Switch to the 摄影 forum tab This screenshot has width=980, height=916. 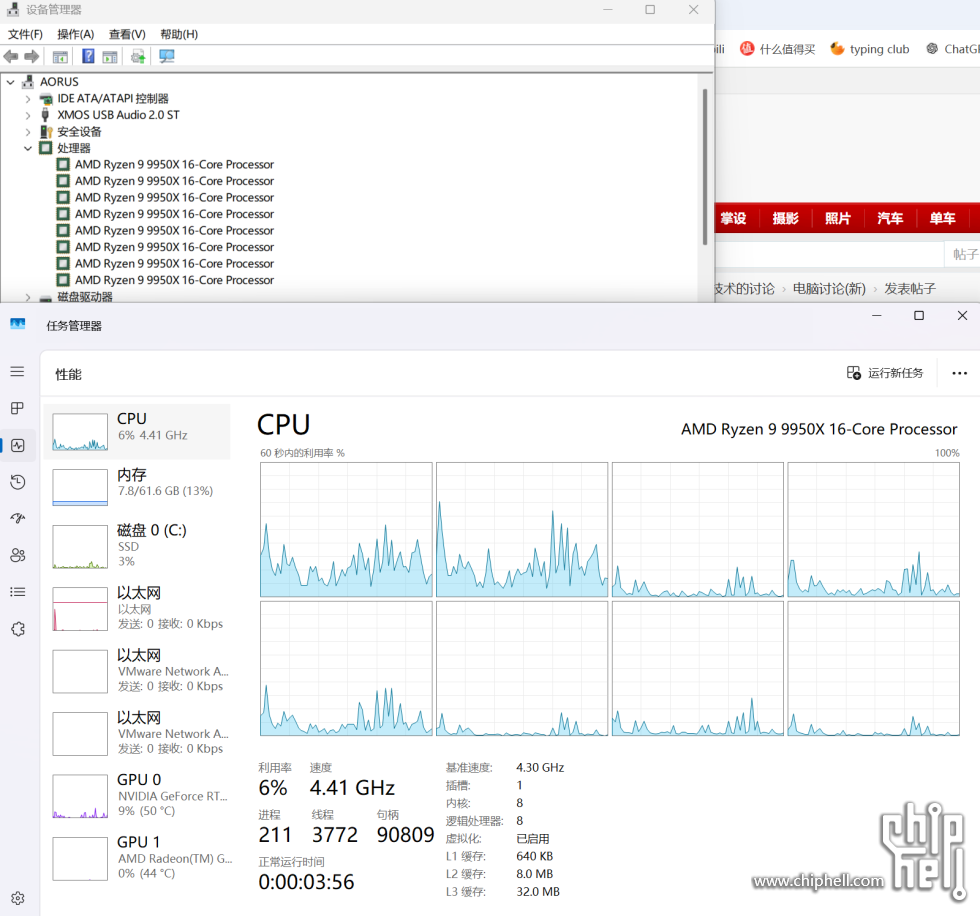point(786,218)
